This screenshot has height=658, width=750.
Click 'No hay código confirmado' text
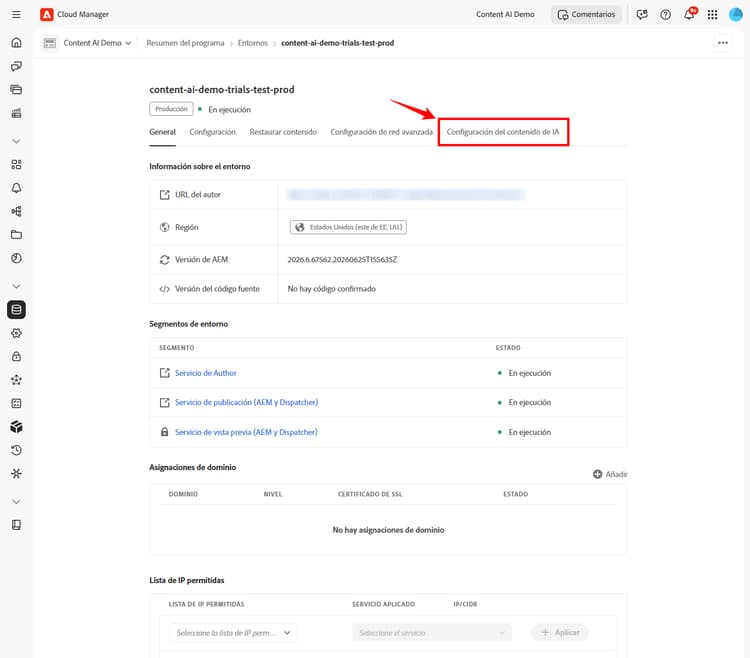[x=331, y=289]
